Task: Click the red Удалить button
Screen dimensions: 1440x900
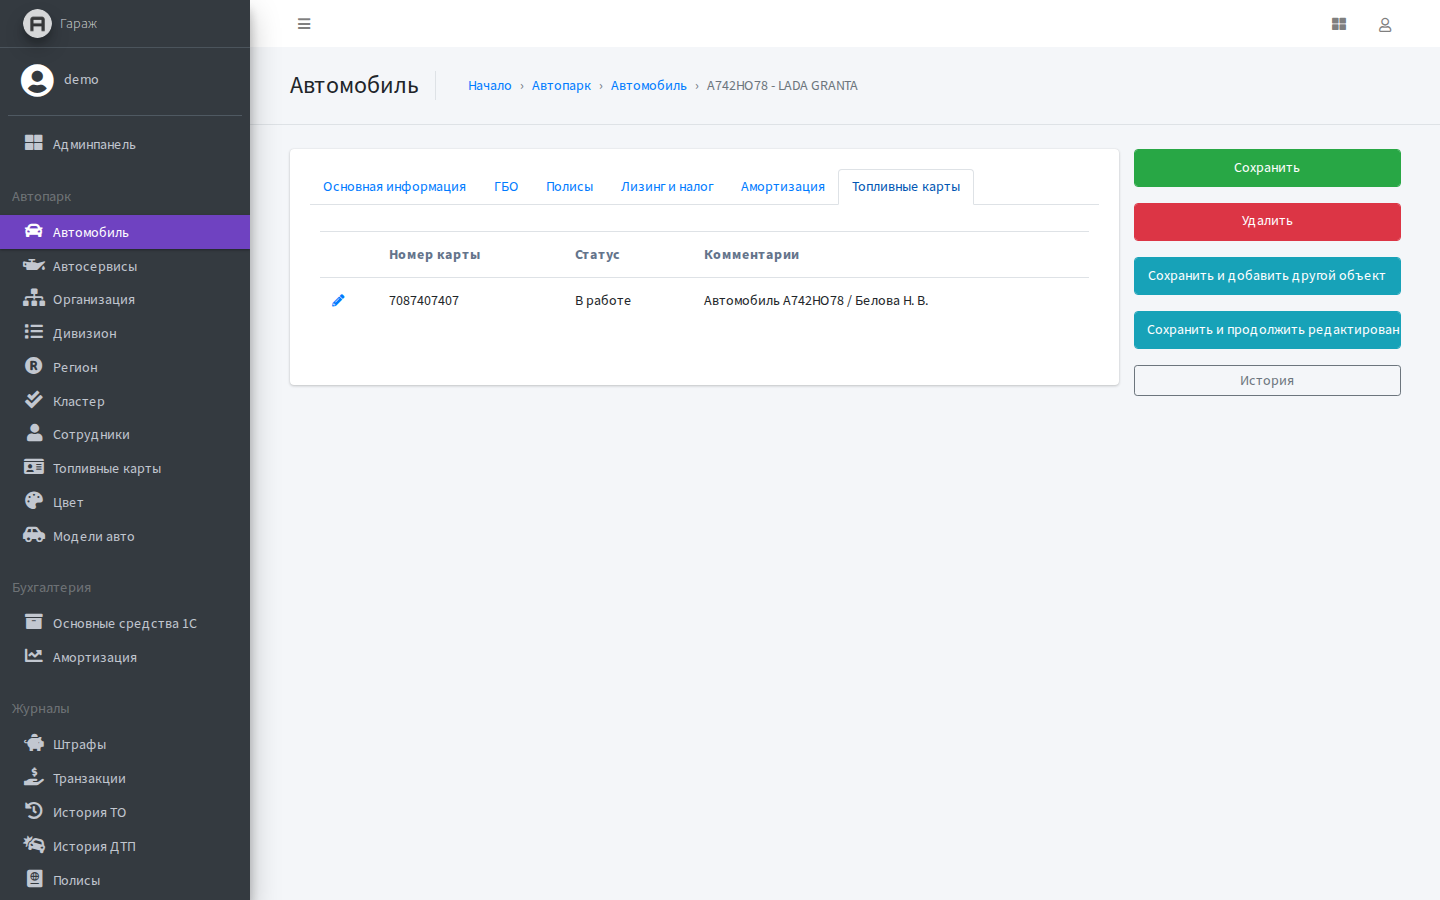Action: tap(1267, 222)
